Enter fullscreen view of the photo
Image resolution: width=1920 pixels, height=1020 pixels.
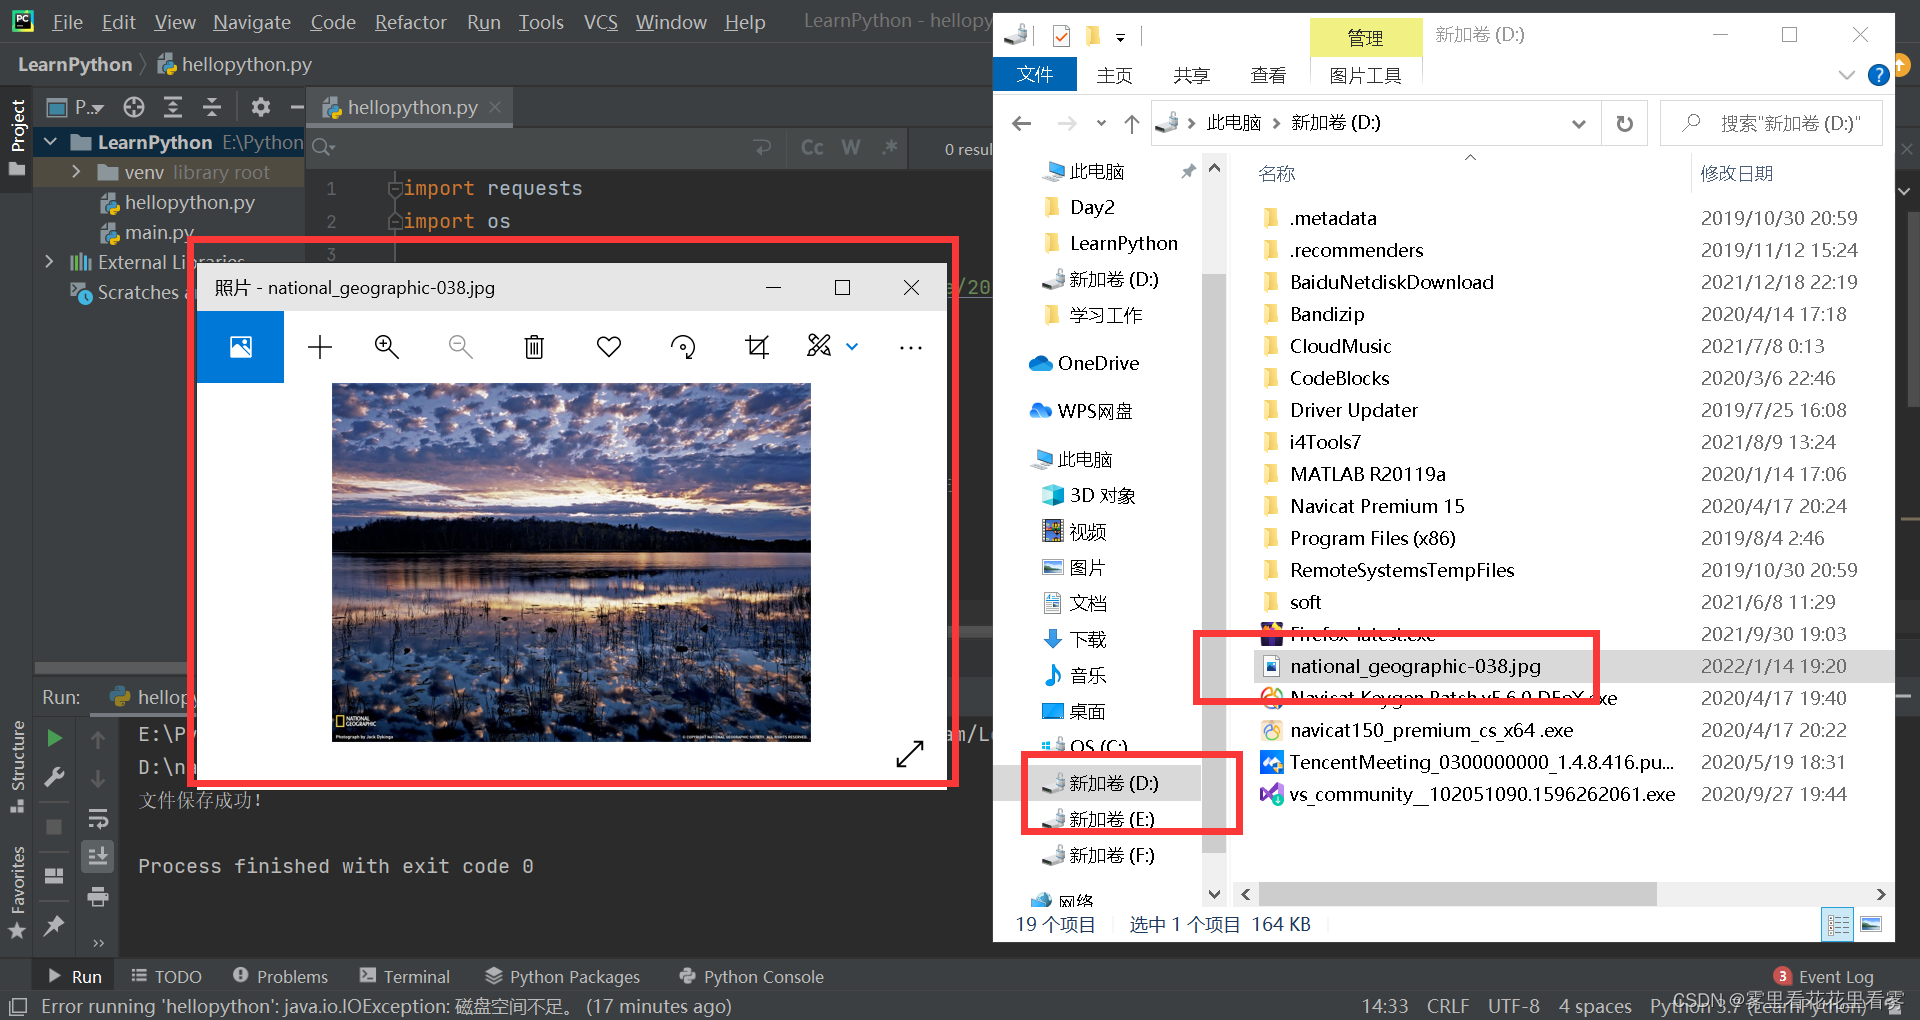point(910,754)
